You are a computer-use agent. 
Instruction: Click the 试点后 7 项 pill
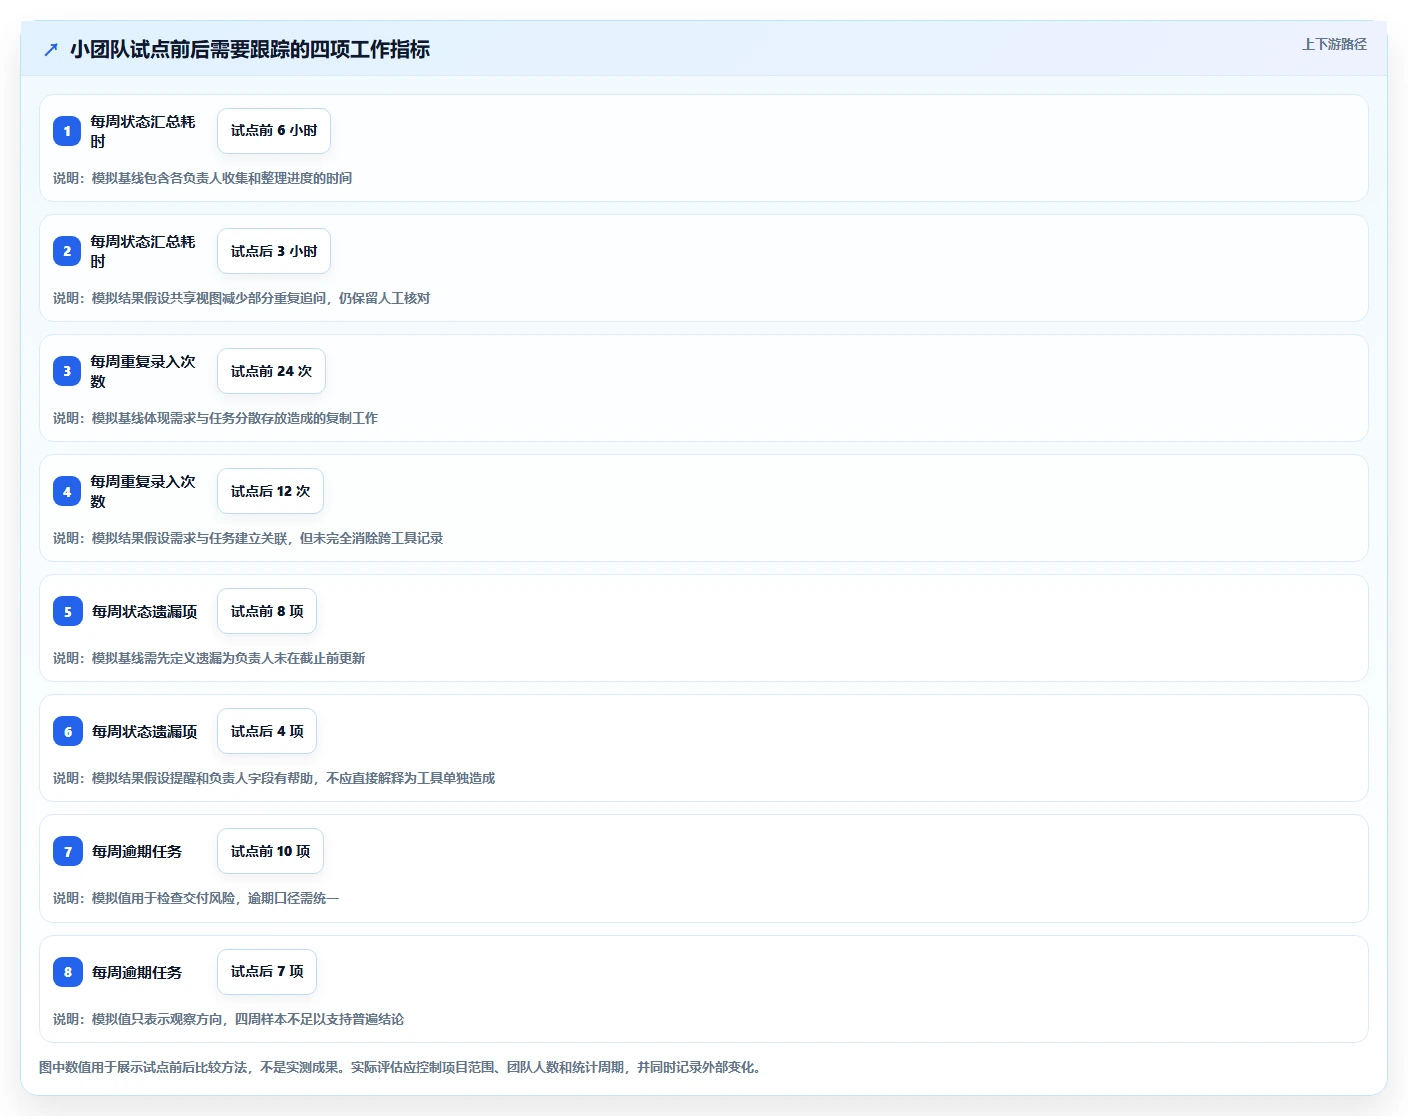pos(267,971)
